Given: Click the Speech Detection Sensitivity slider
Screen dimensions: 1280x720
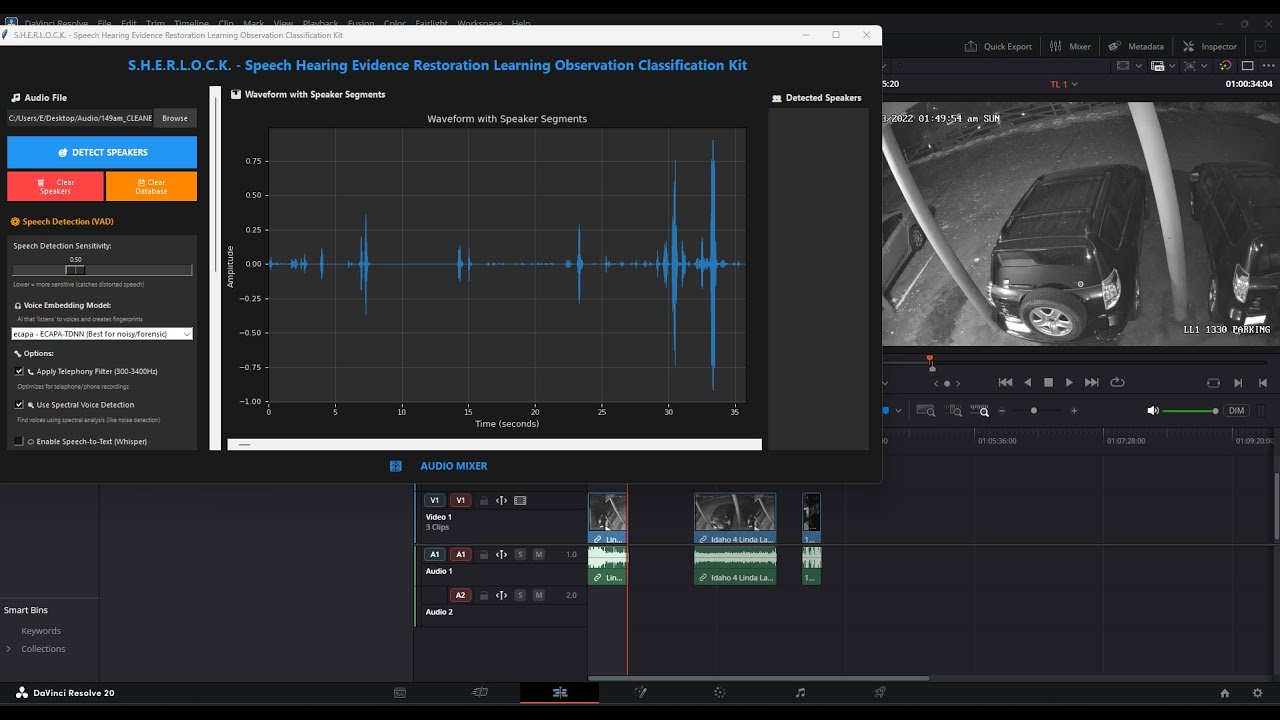Looking at the screenshot, I should 102,270.
